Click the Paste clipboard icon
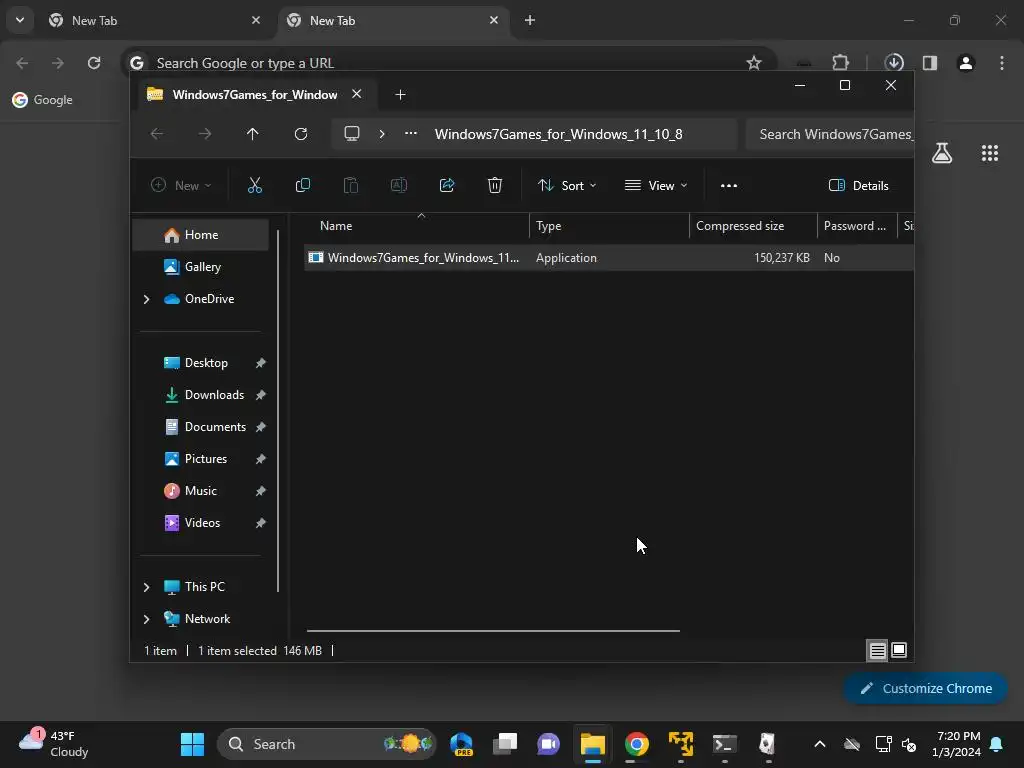 click(351, 185)
